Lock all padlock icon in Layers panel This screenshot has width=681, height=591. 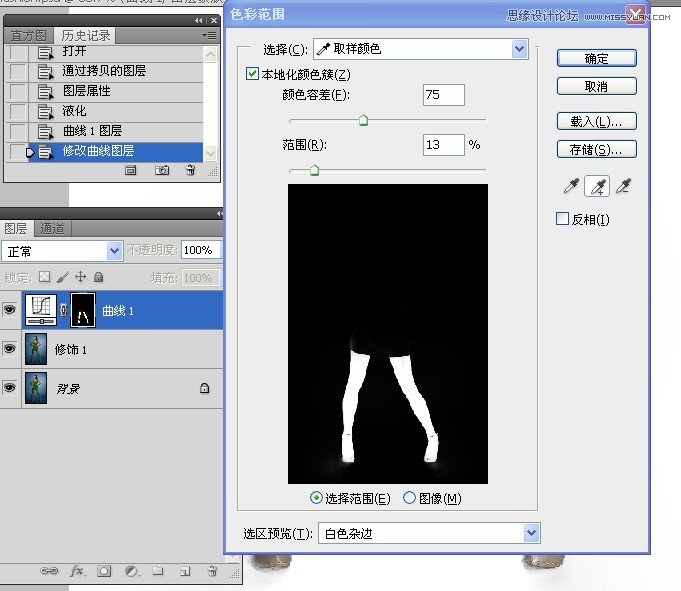[x=99, y=277]
